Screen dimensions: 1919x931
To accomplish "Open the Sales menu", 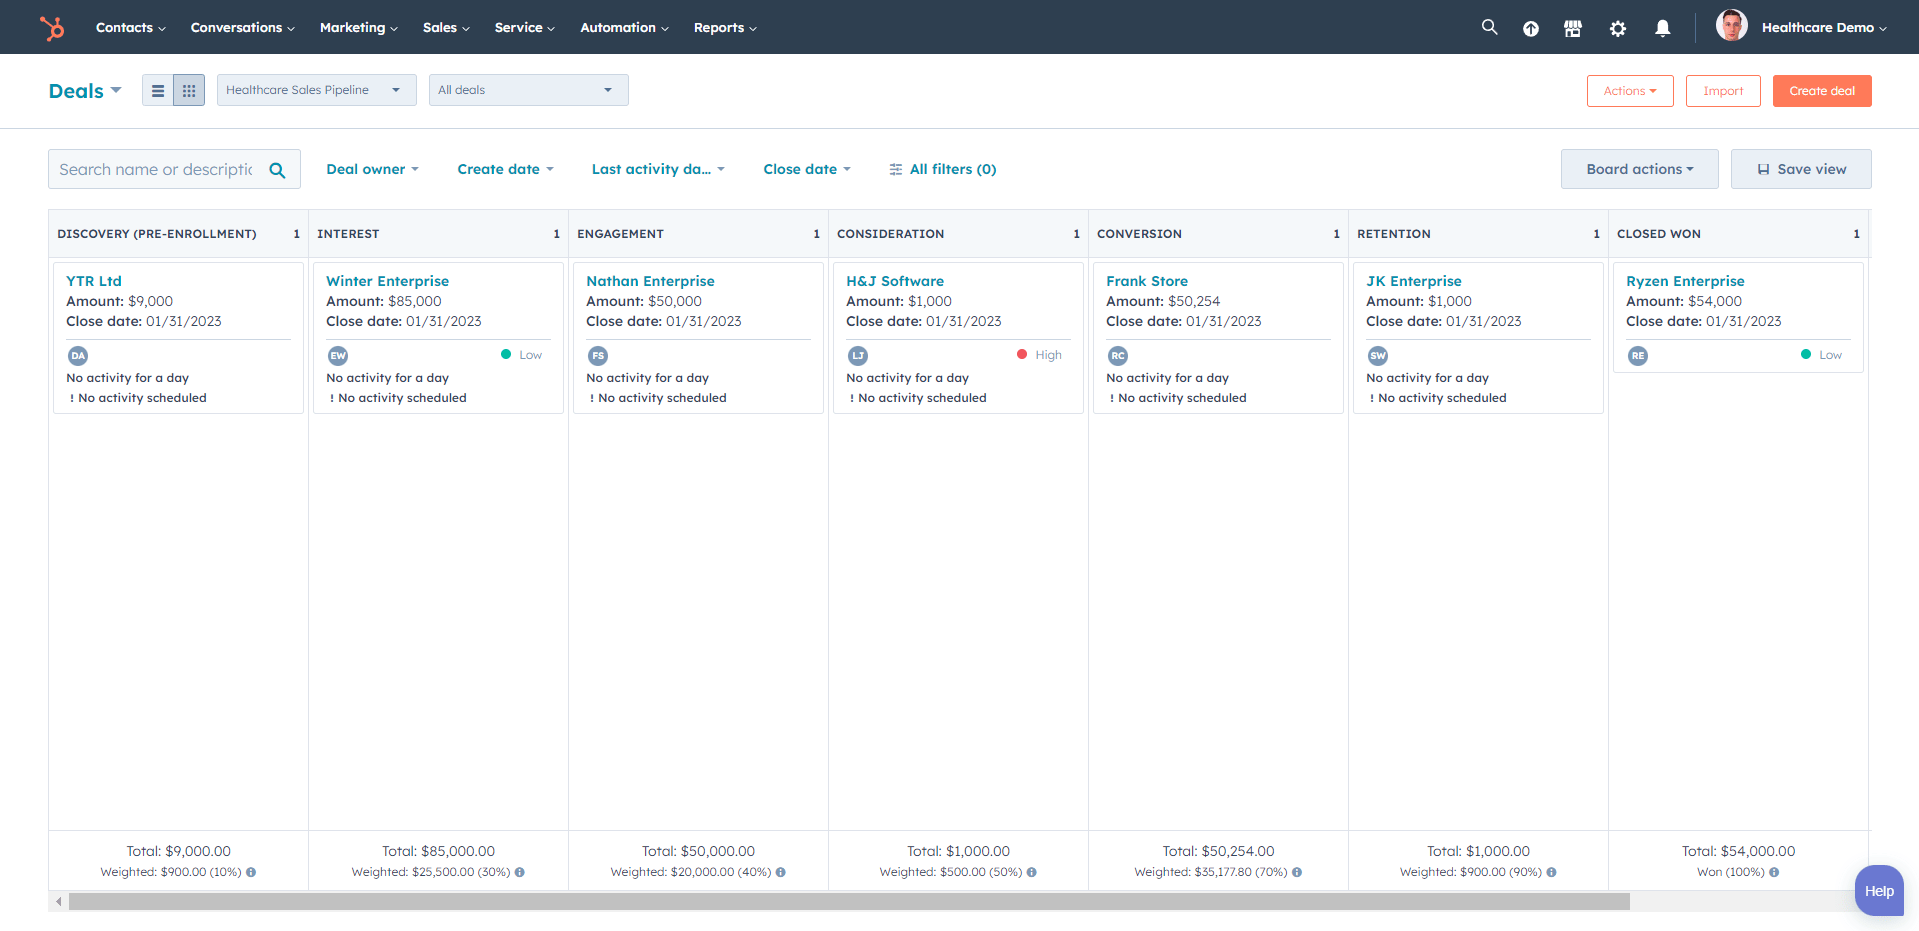I will coord(446,28).
